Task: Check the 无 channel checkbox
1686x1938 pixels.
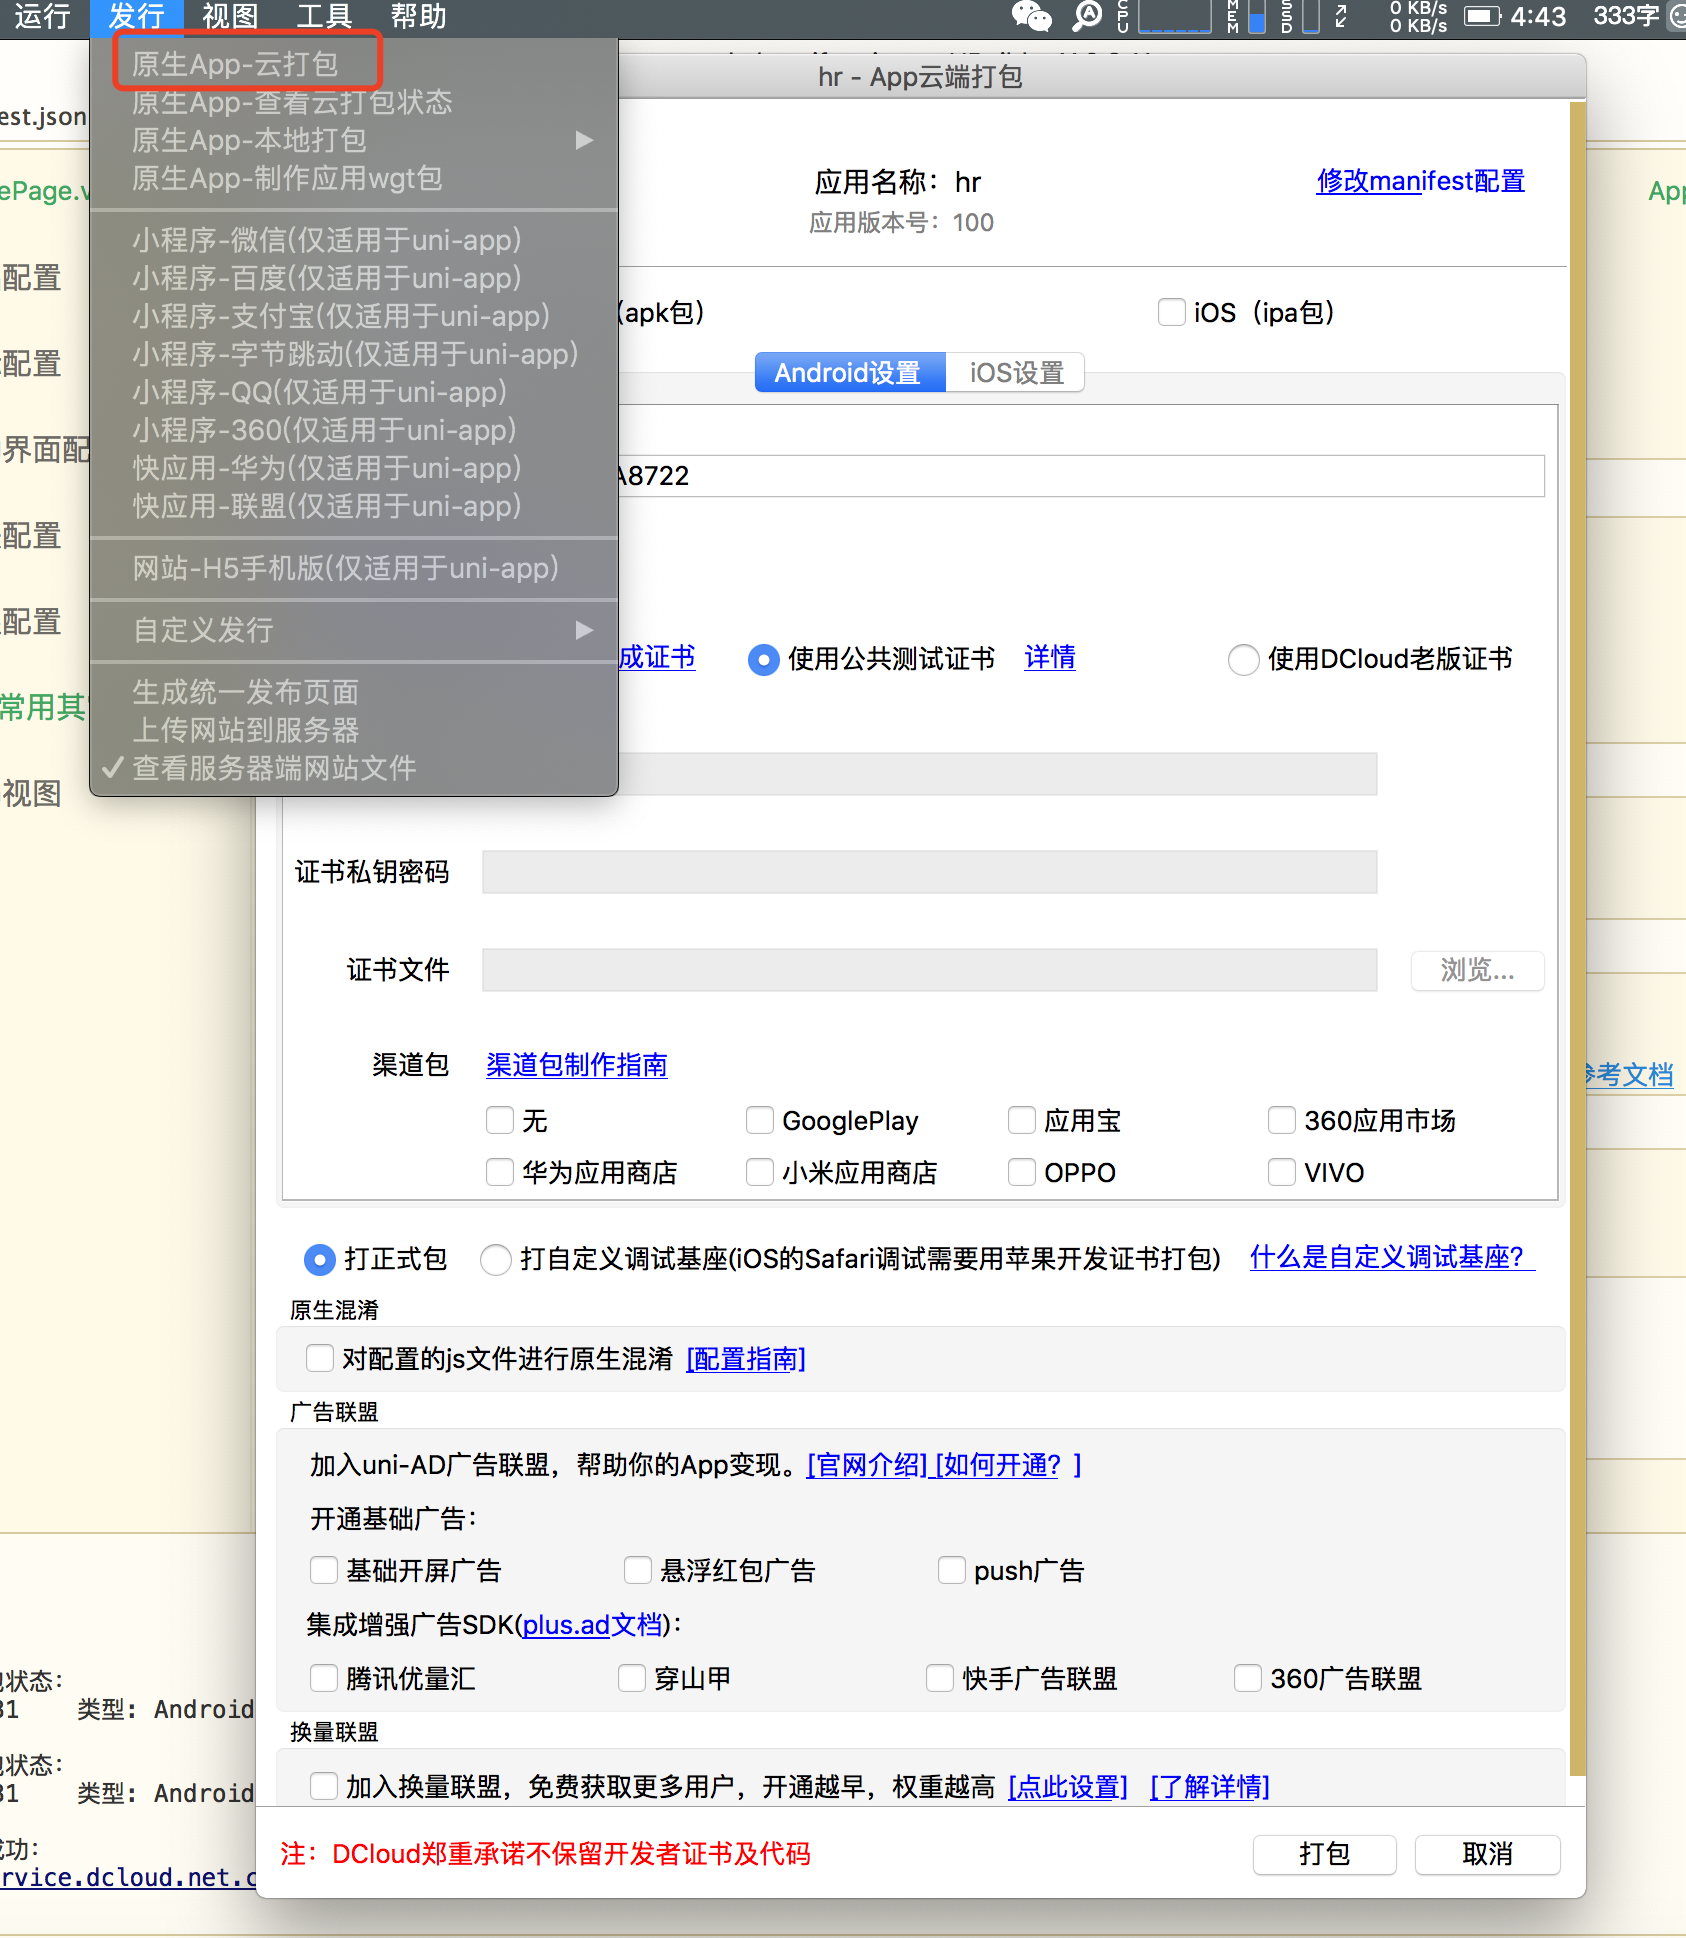Action: click(500, 1120)
